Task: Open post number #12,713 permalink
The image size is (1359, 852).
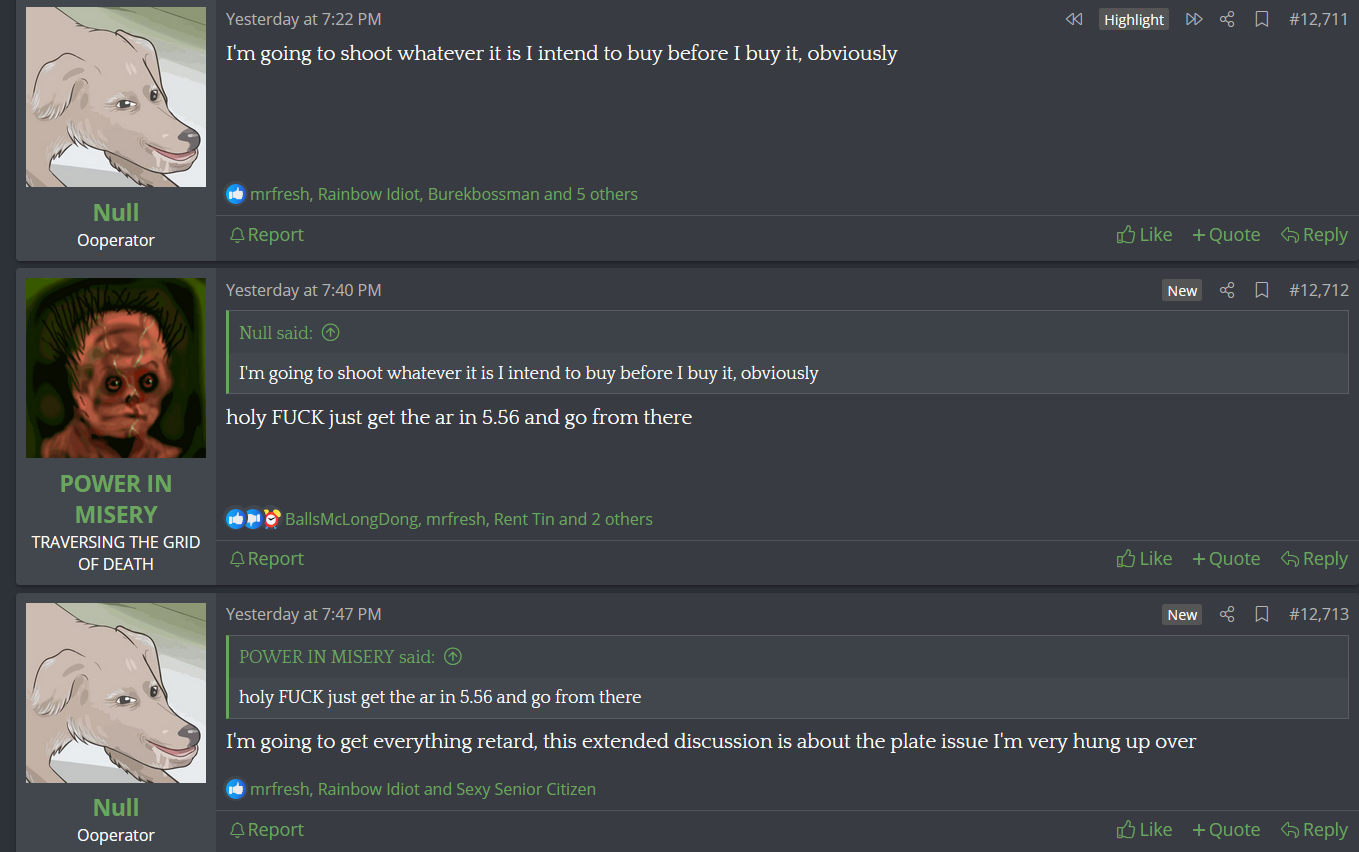Action: click(x=1318, y=614)
